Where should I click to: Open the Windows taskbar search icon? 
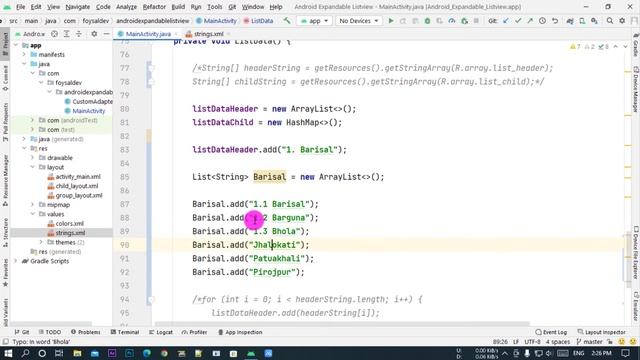click(25, 353)
